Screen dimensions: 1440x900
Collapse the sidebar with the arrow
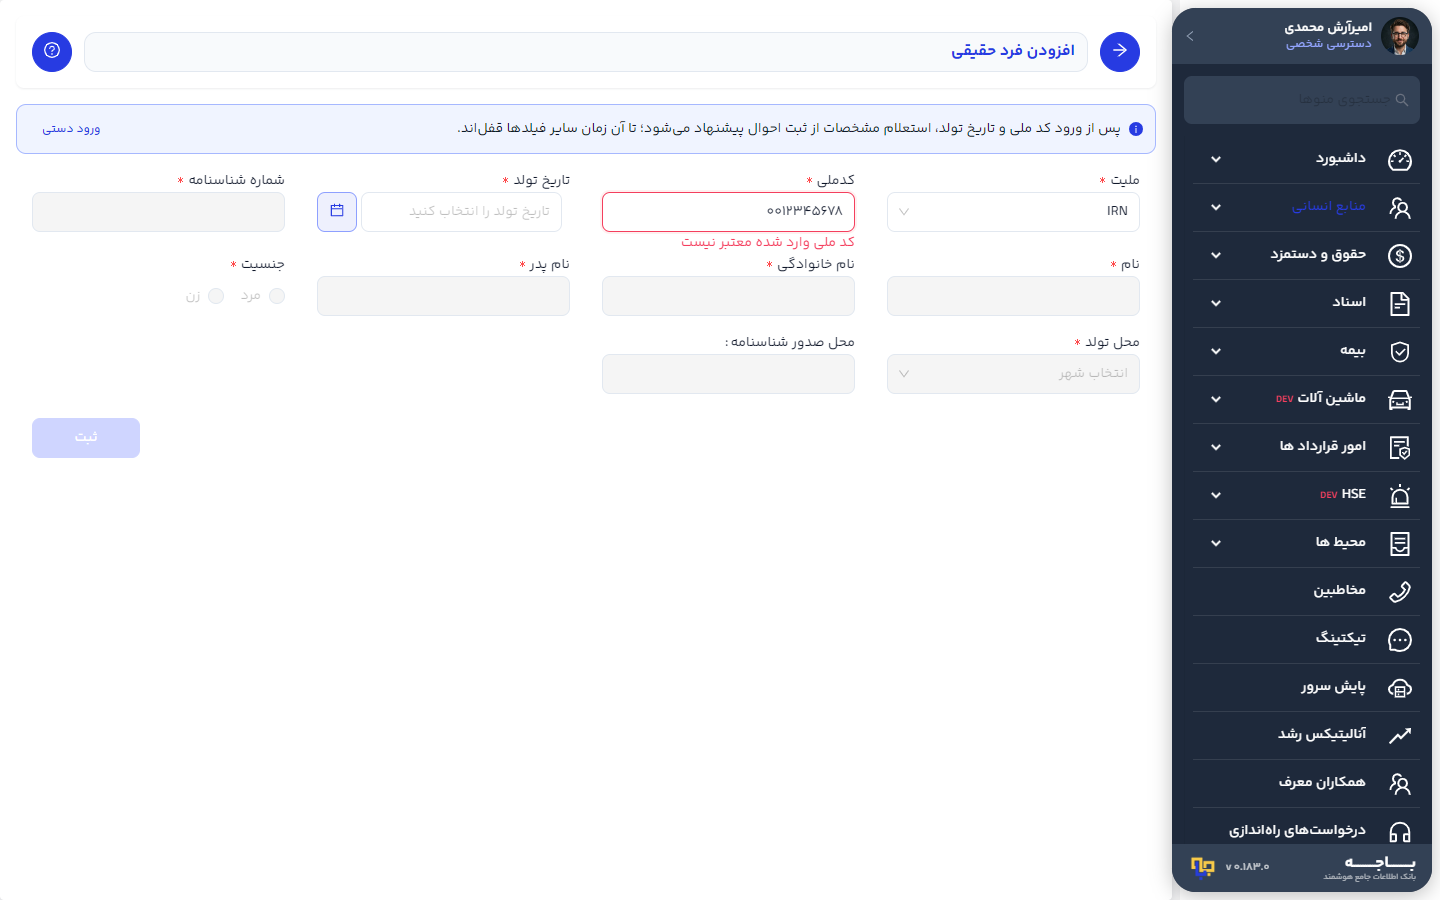[1190, 36]
